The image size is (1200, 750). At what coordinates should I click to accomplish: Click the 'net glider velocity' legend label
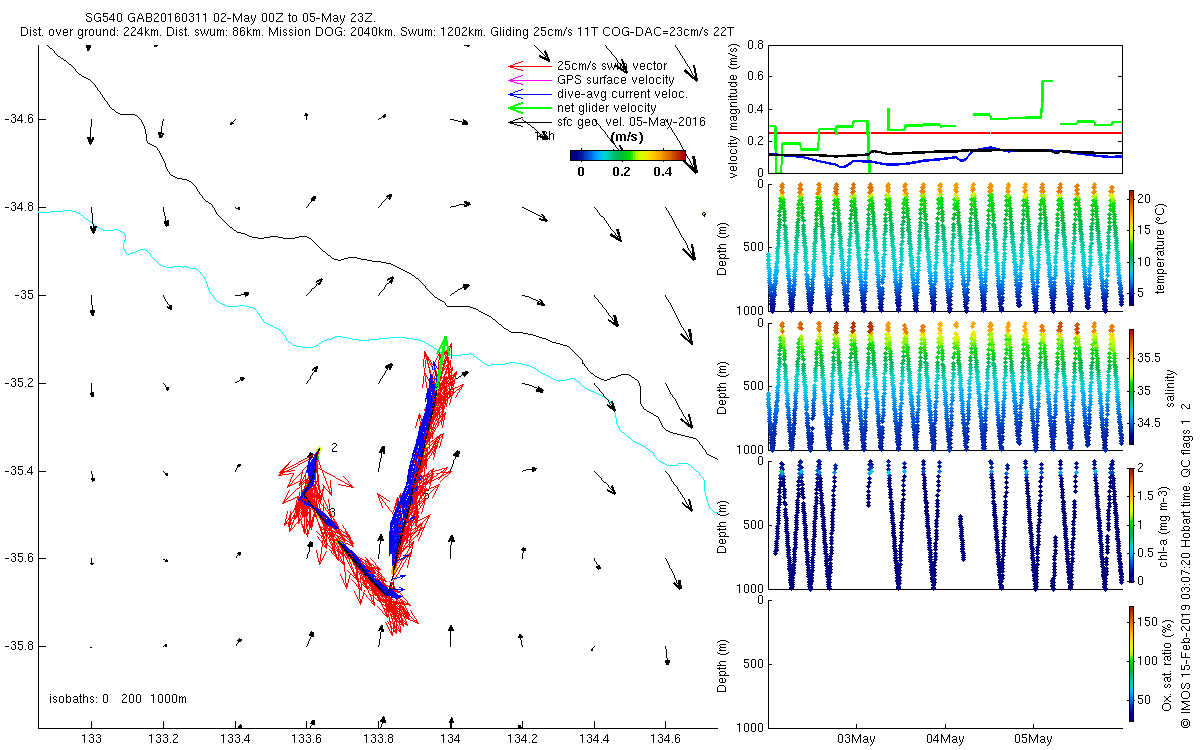606,107
